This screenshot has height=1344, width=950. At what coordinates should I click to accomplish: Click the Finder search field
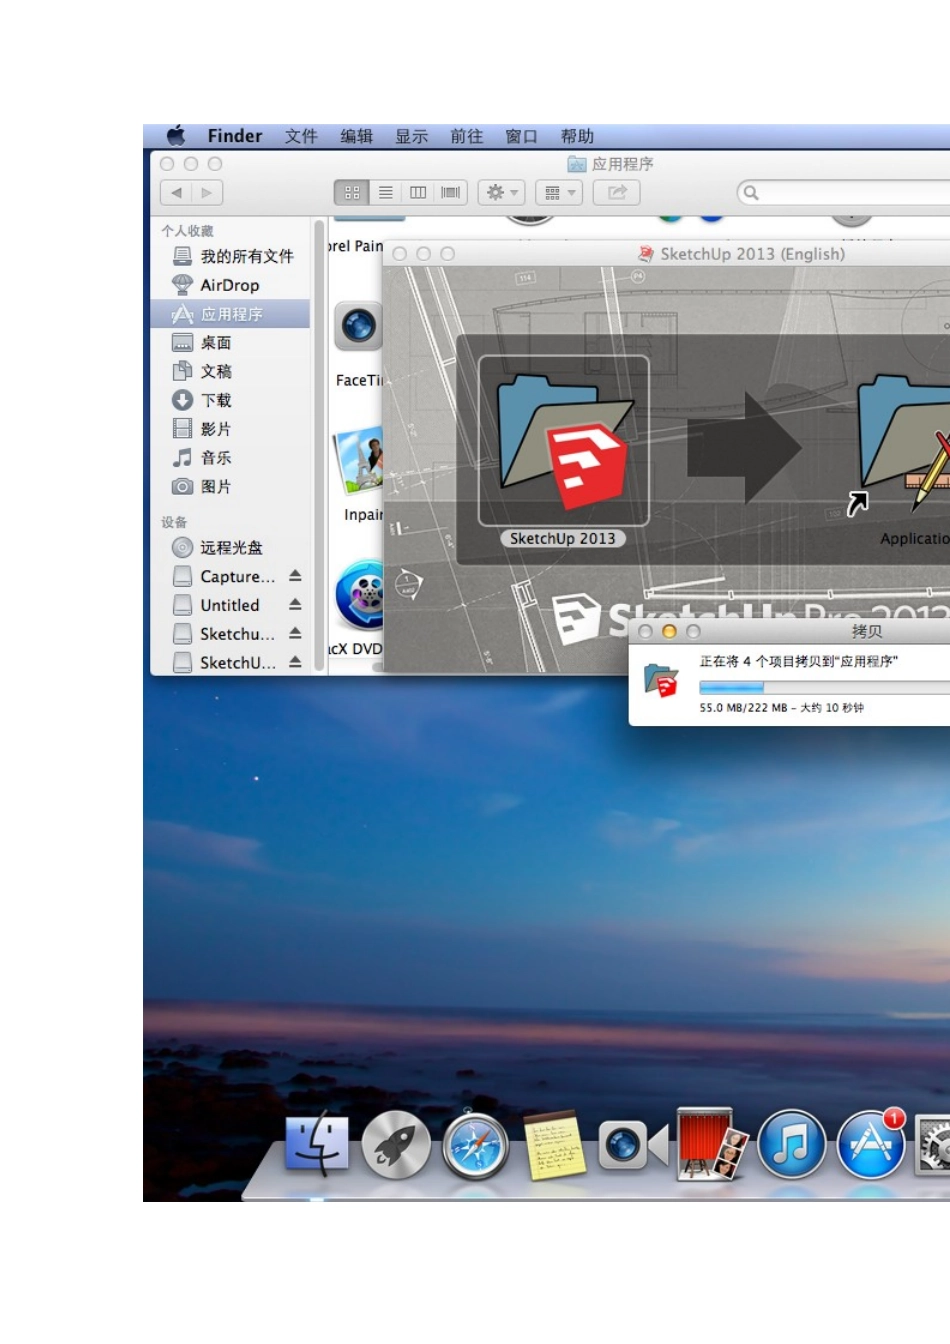pos(845,193)
